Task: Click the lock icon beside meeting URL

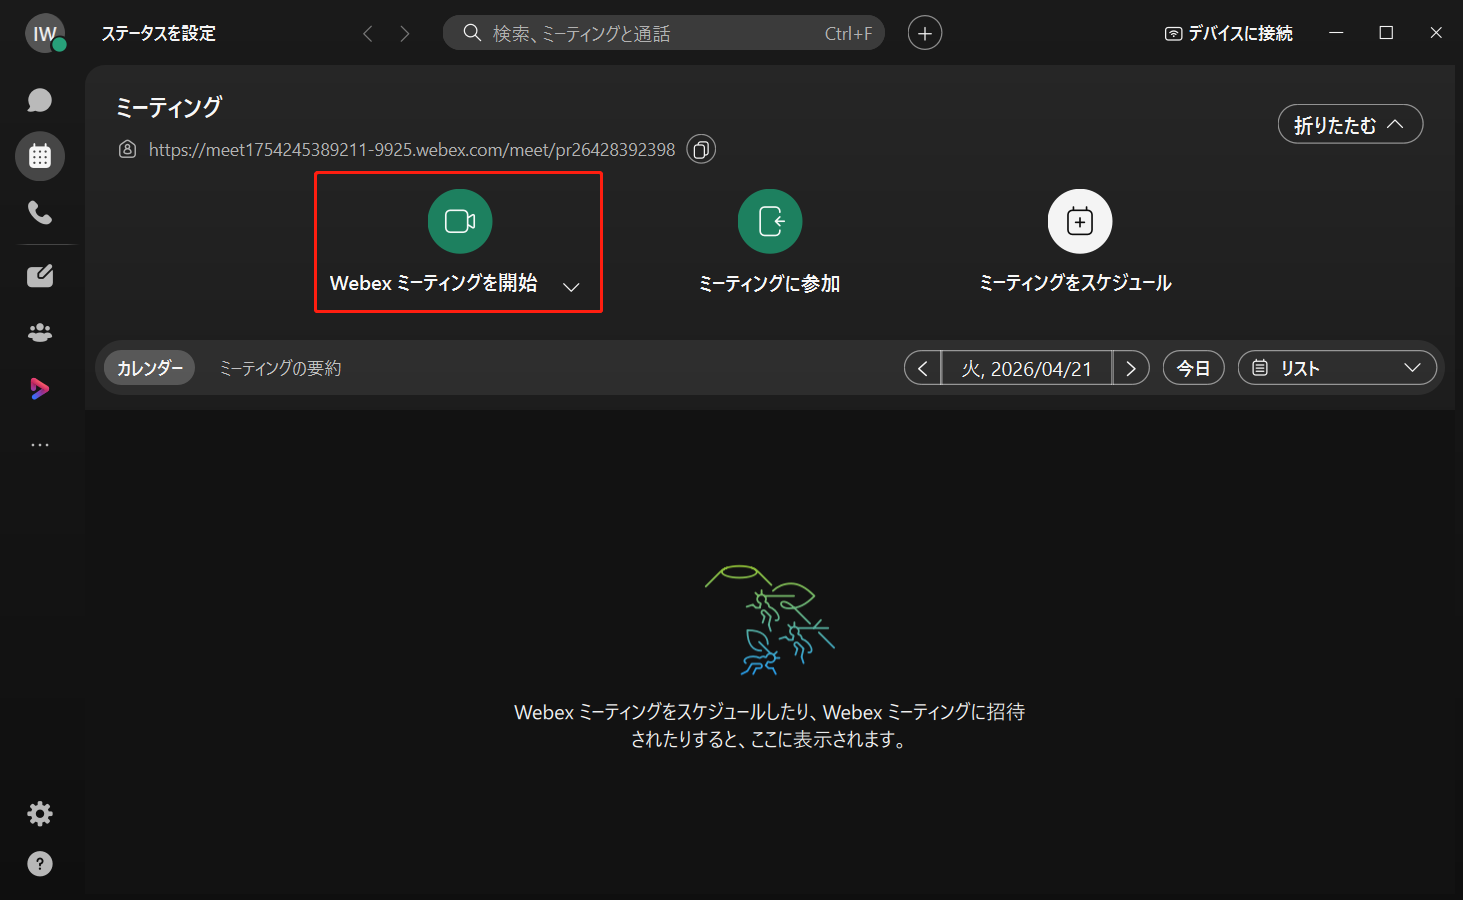Action: [127, 149]
